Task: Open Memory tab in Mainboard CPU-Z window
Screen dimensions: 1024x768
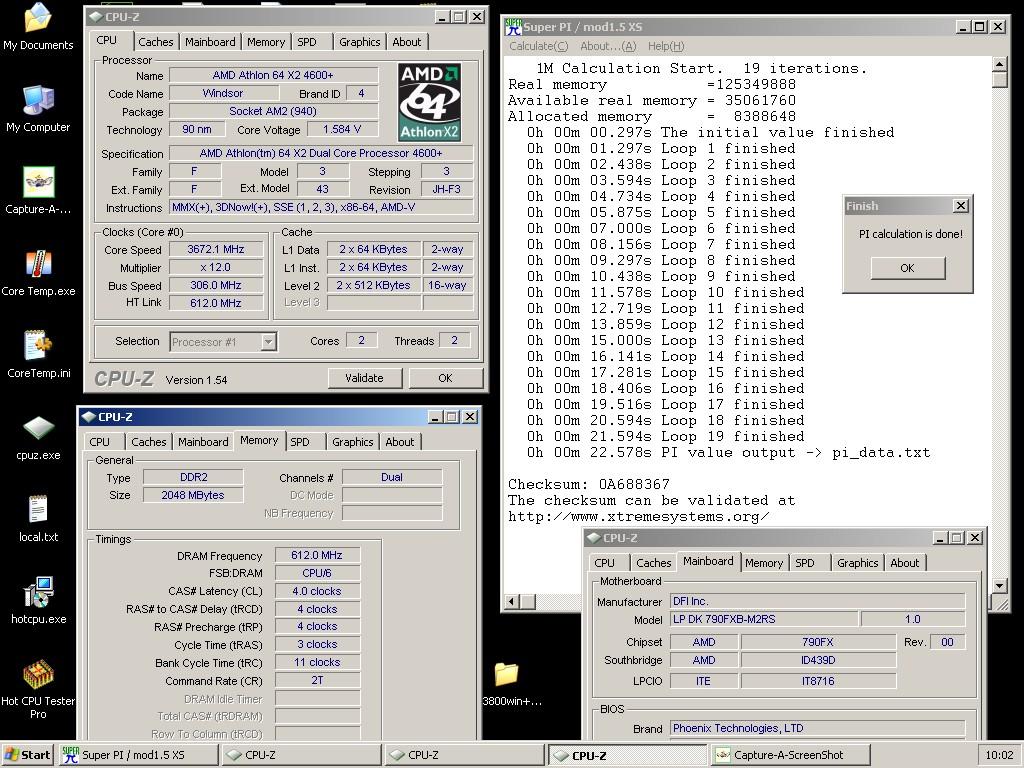Action: 763,563
